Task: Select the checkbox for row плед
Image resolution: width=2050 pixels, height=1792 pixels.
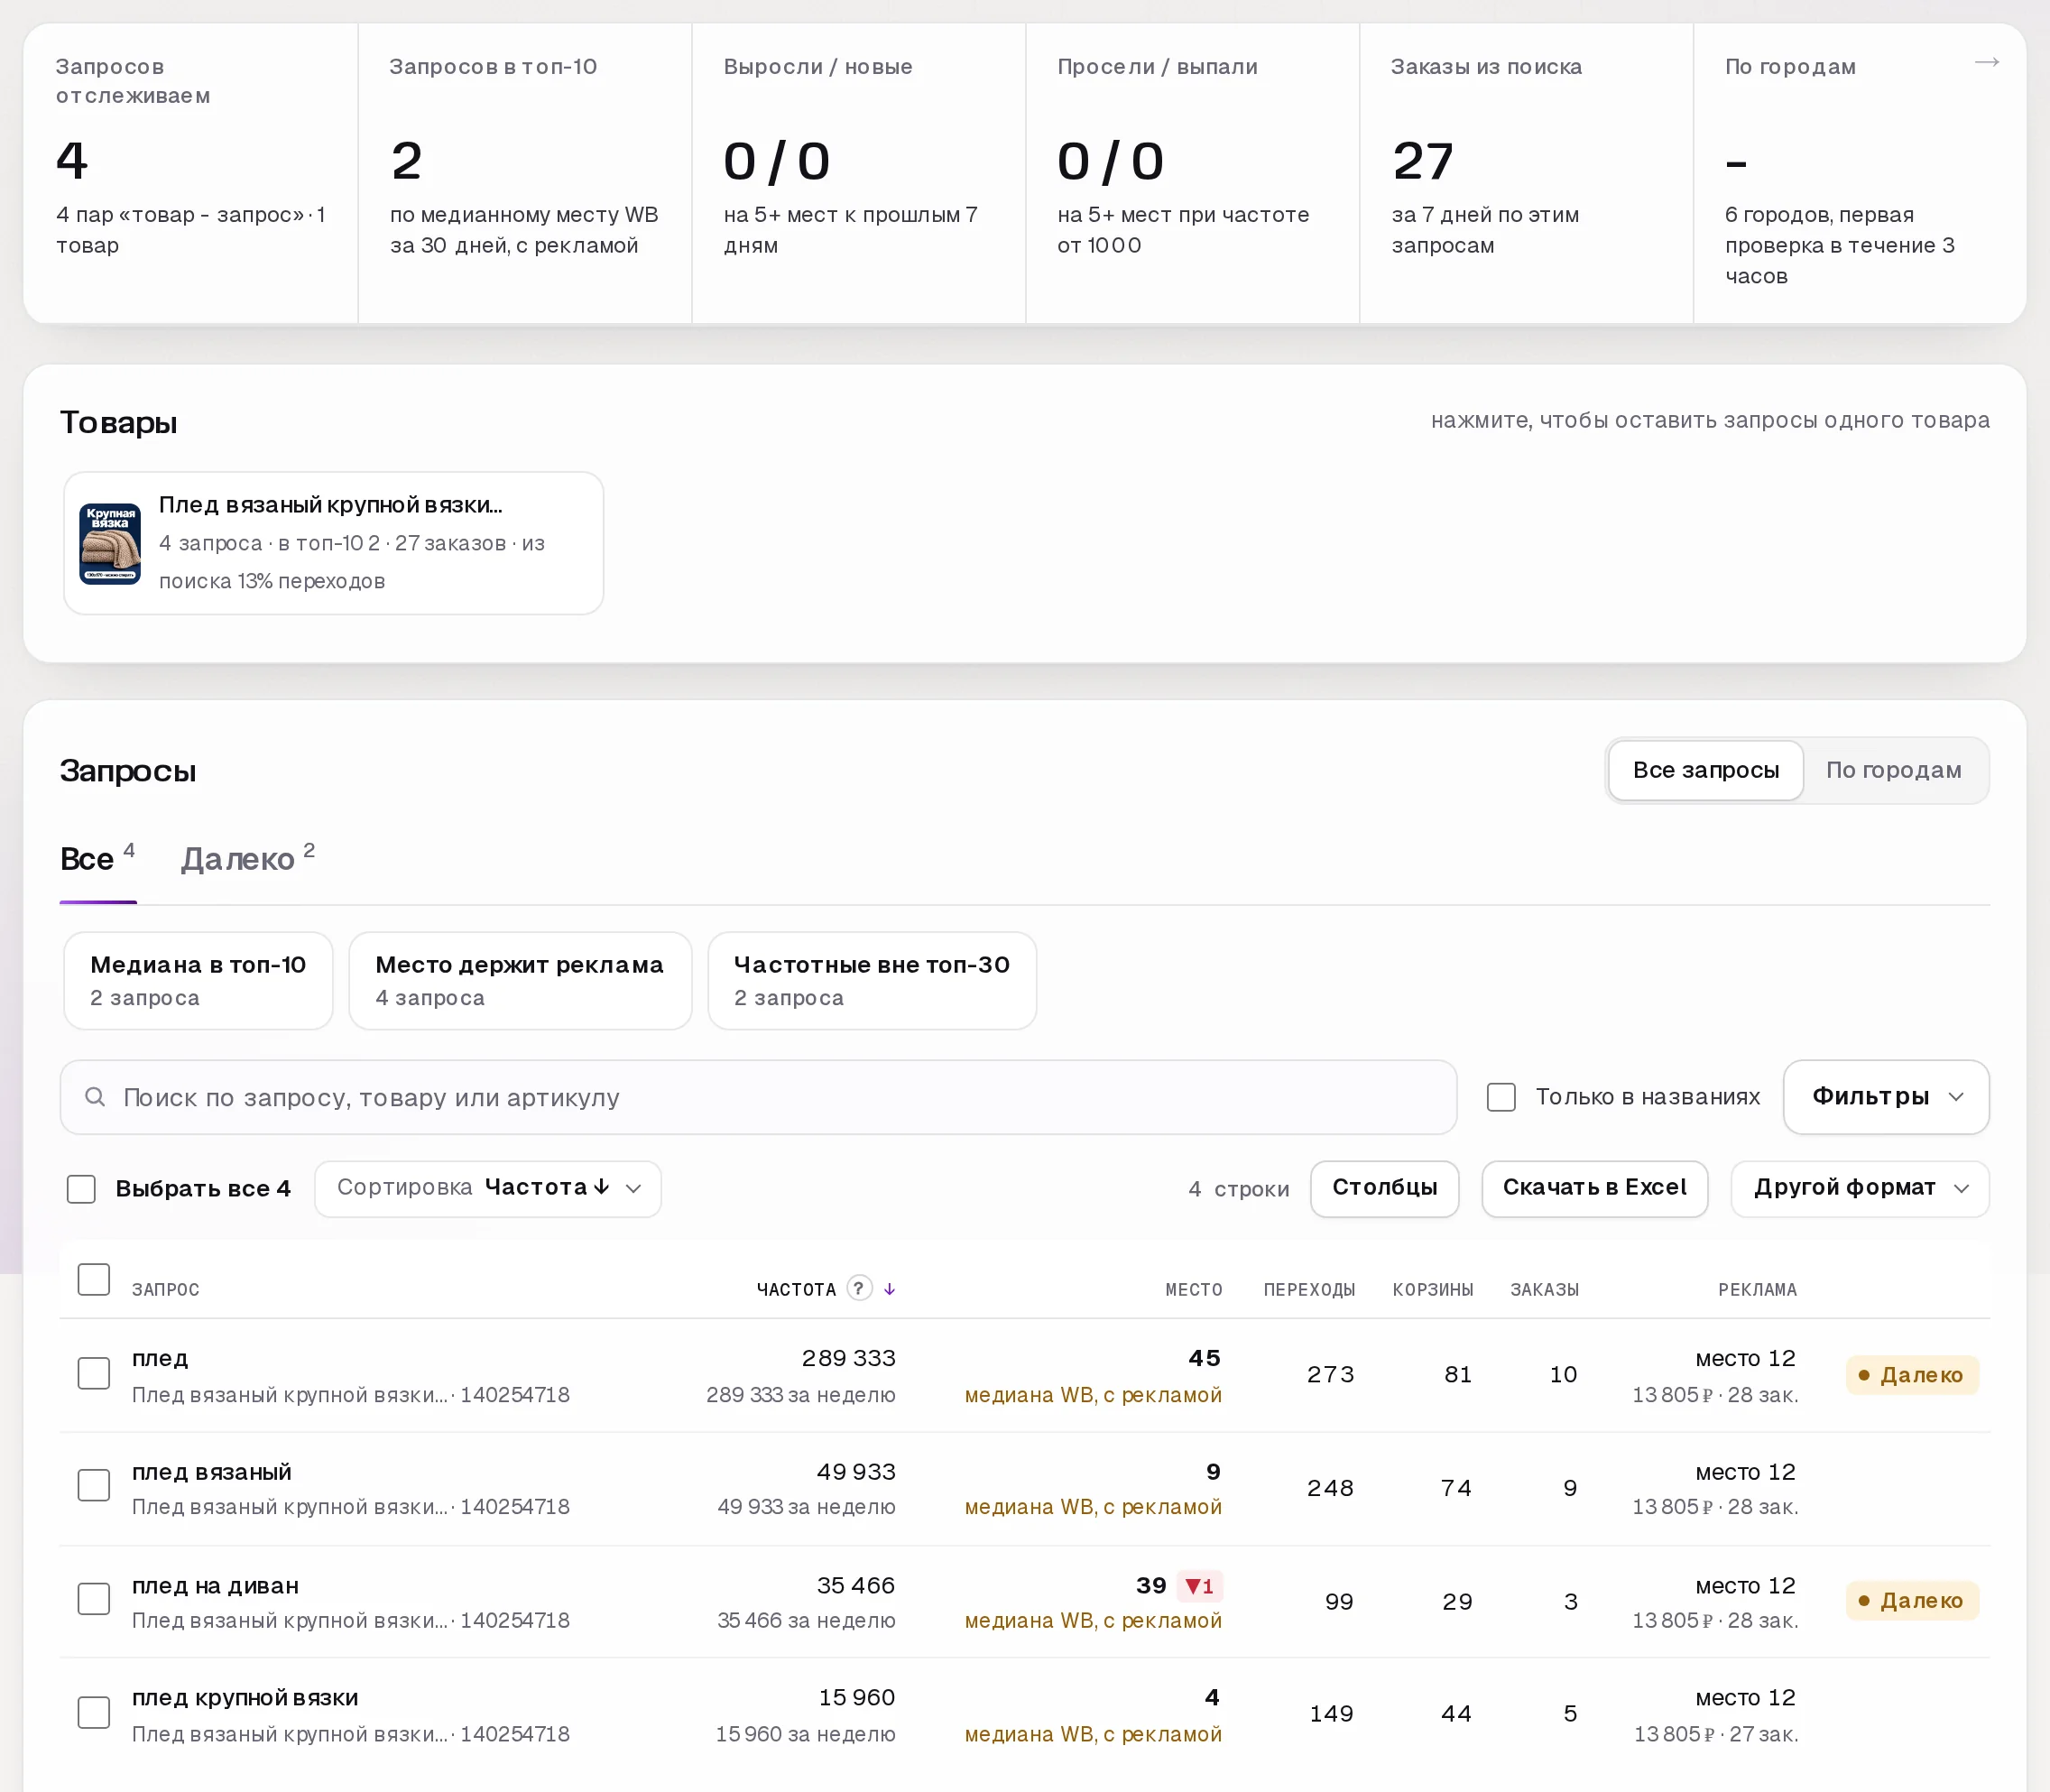Action: point(94,1373)
